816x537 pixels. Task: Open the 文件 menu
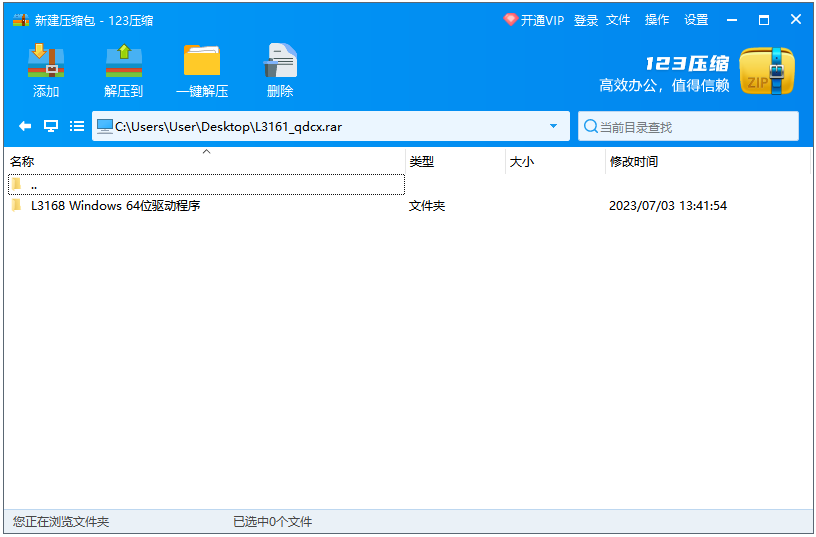(618, 20)
